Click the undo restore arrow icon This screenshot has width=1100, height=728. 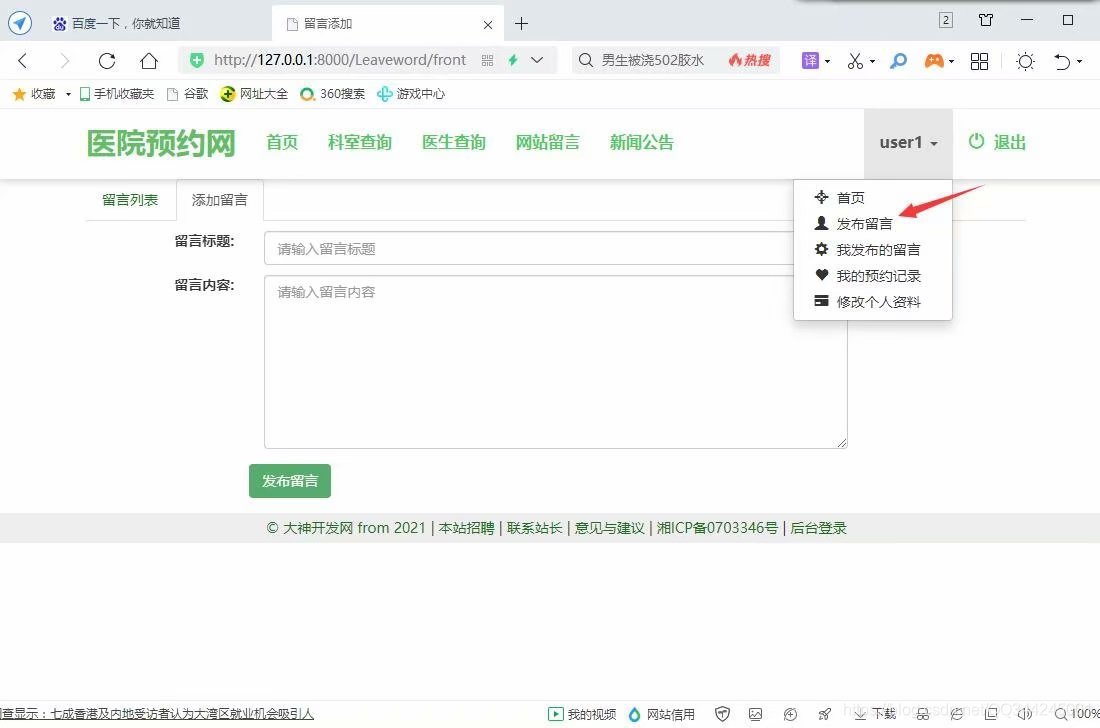(x=1062, y=61)
